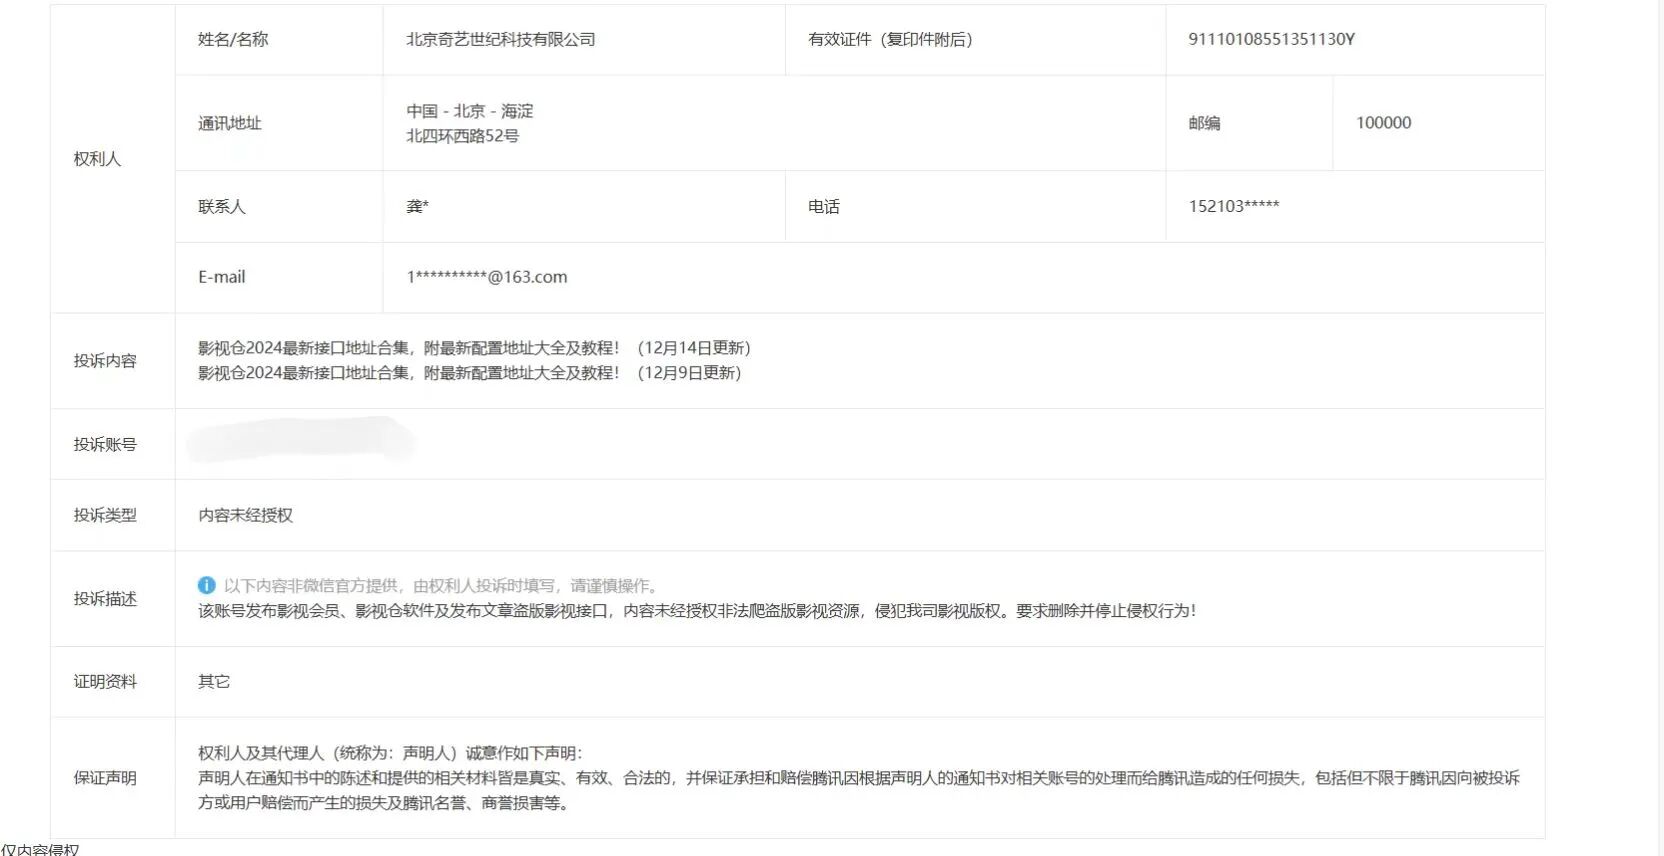Click the 邮编 label
This screenshot has width=1664, height=856.
coord(1205,123)
